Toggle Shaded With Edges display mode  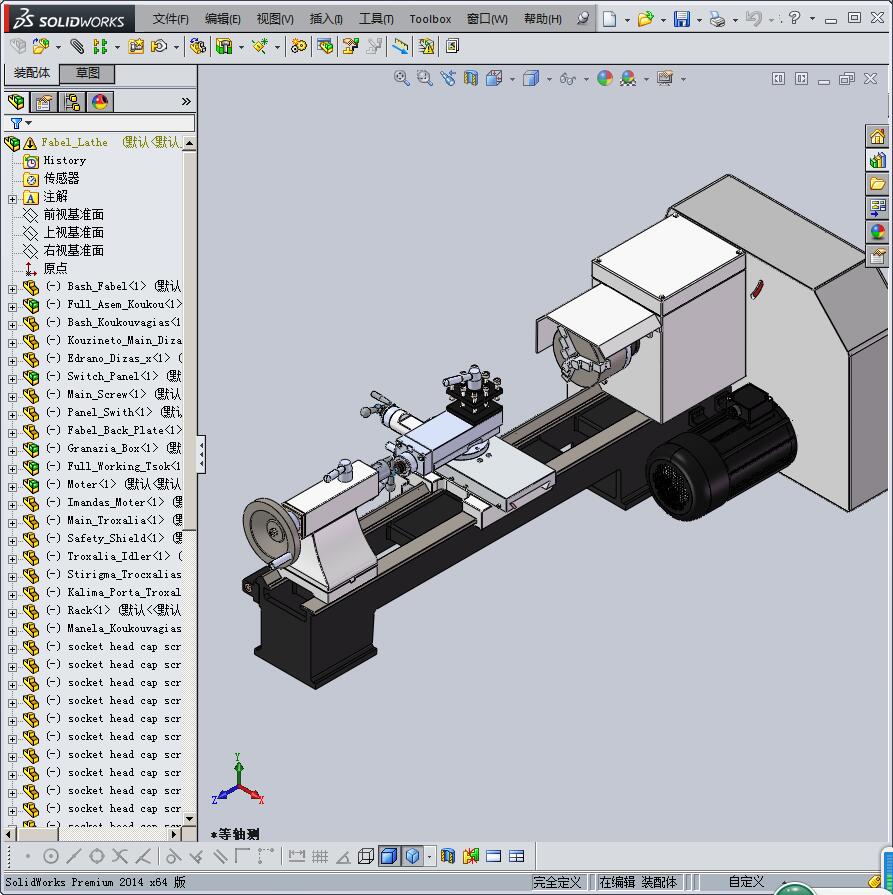click(389, 856)
